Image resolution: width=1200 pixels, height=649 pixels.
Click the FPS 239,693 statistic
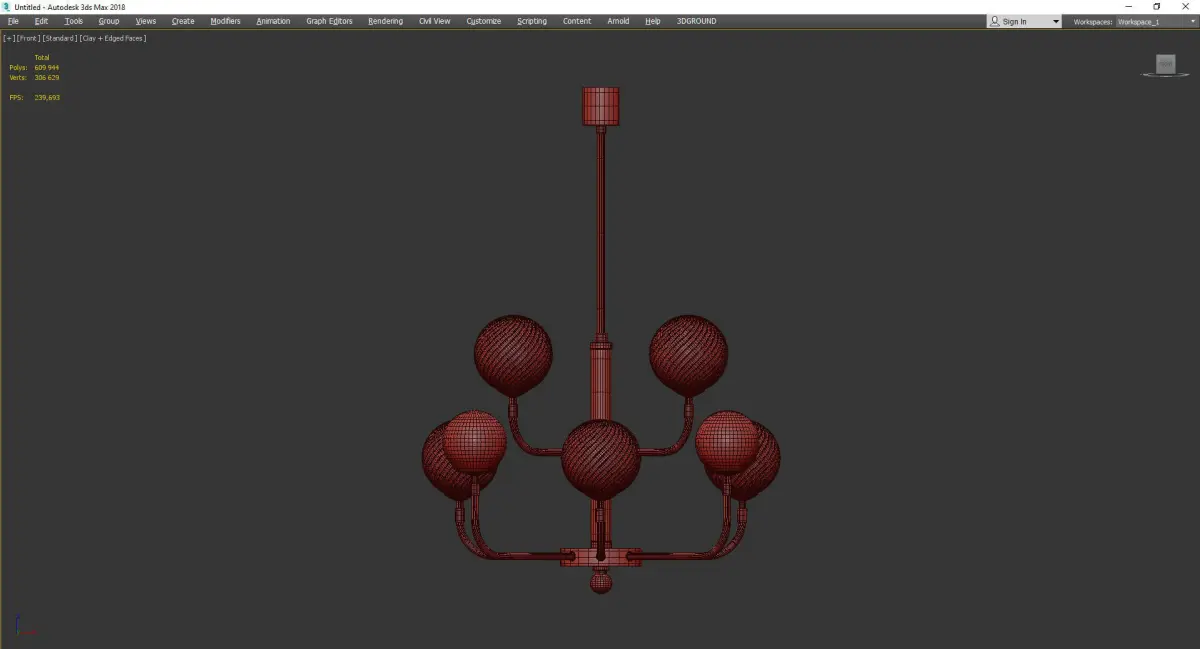(x=34, y=97)
